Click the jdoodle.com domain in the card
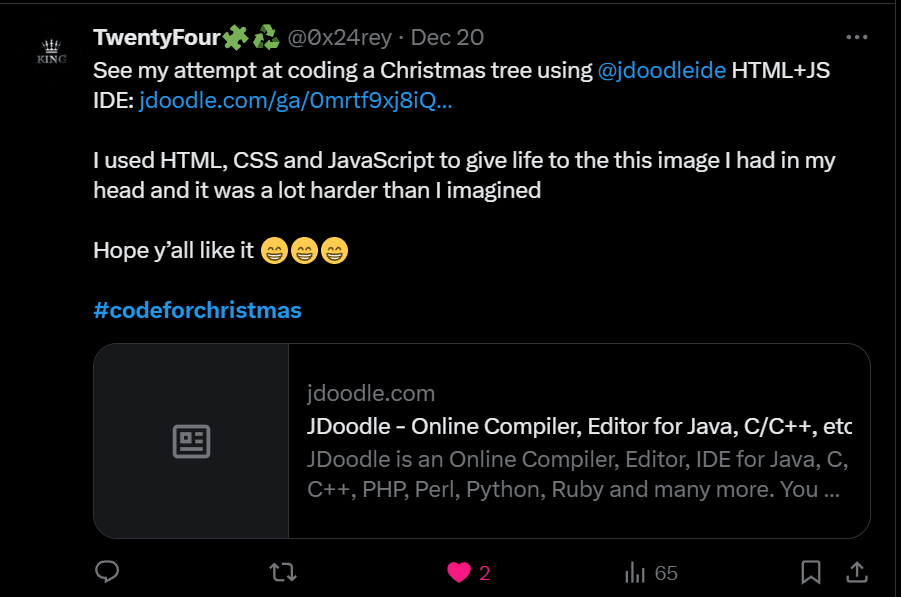901x597 pixels. [371, 393]
